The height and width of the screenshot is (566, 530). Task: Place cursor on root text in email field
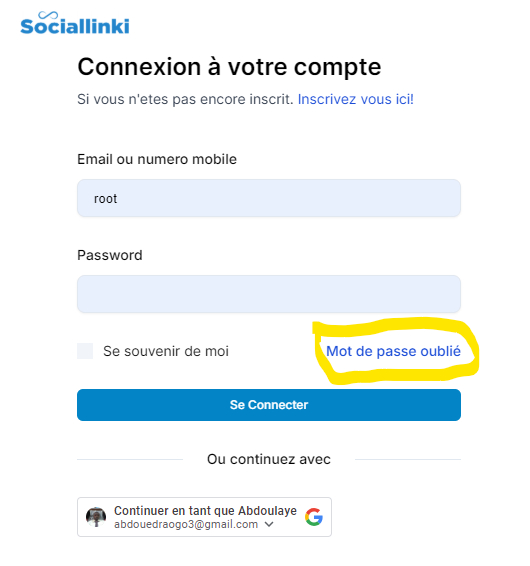pyautogui.click(x=105, y=199)
